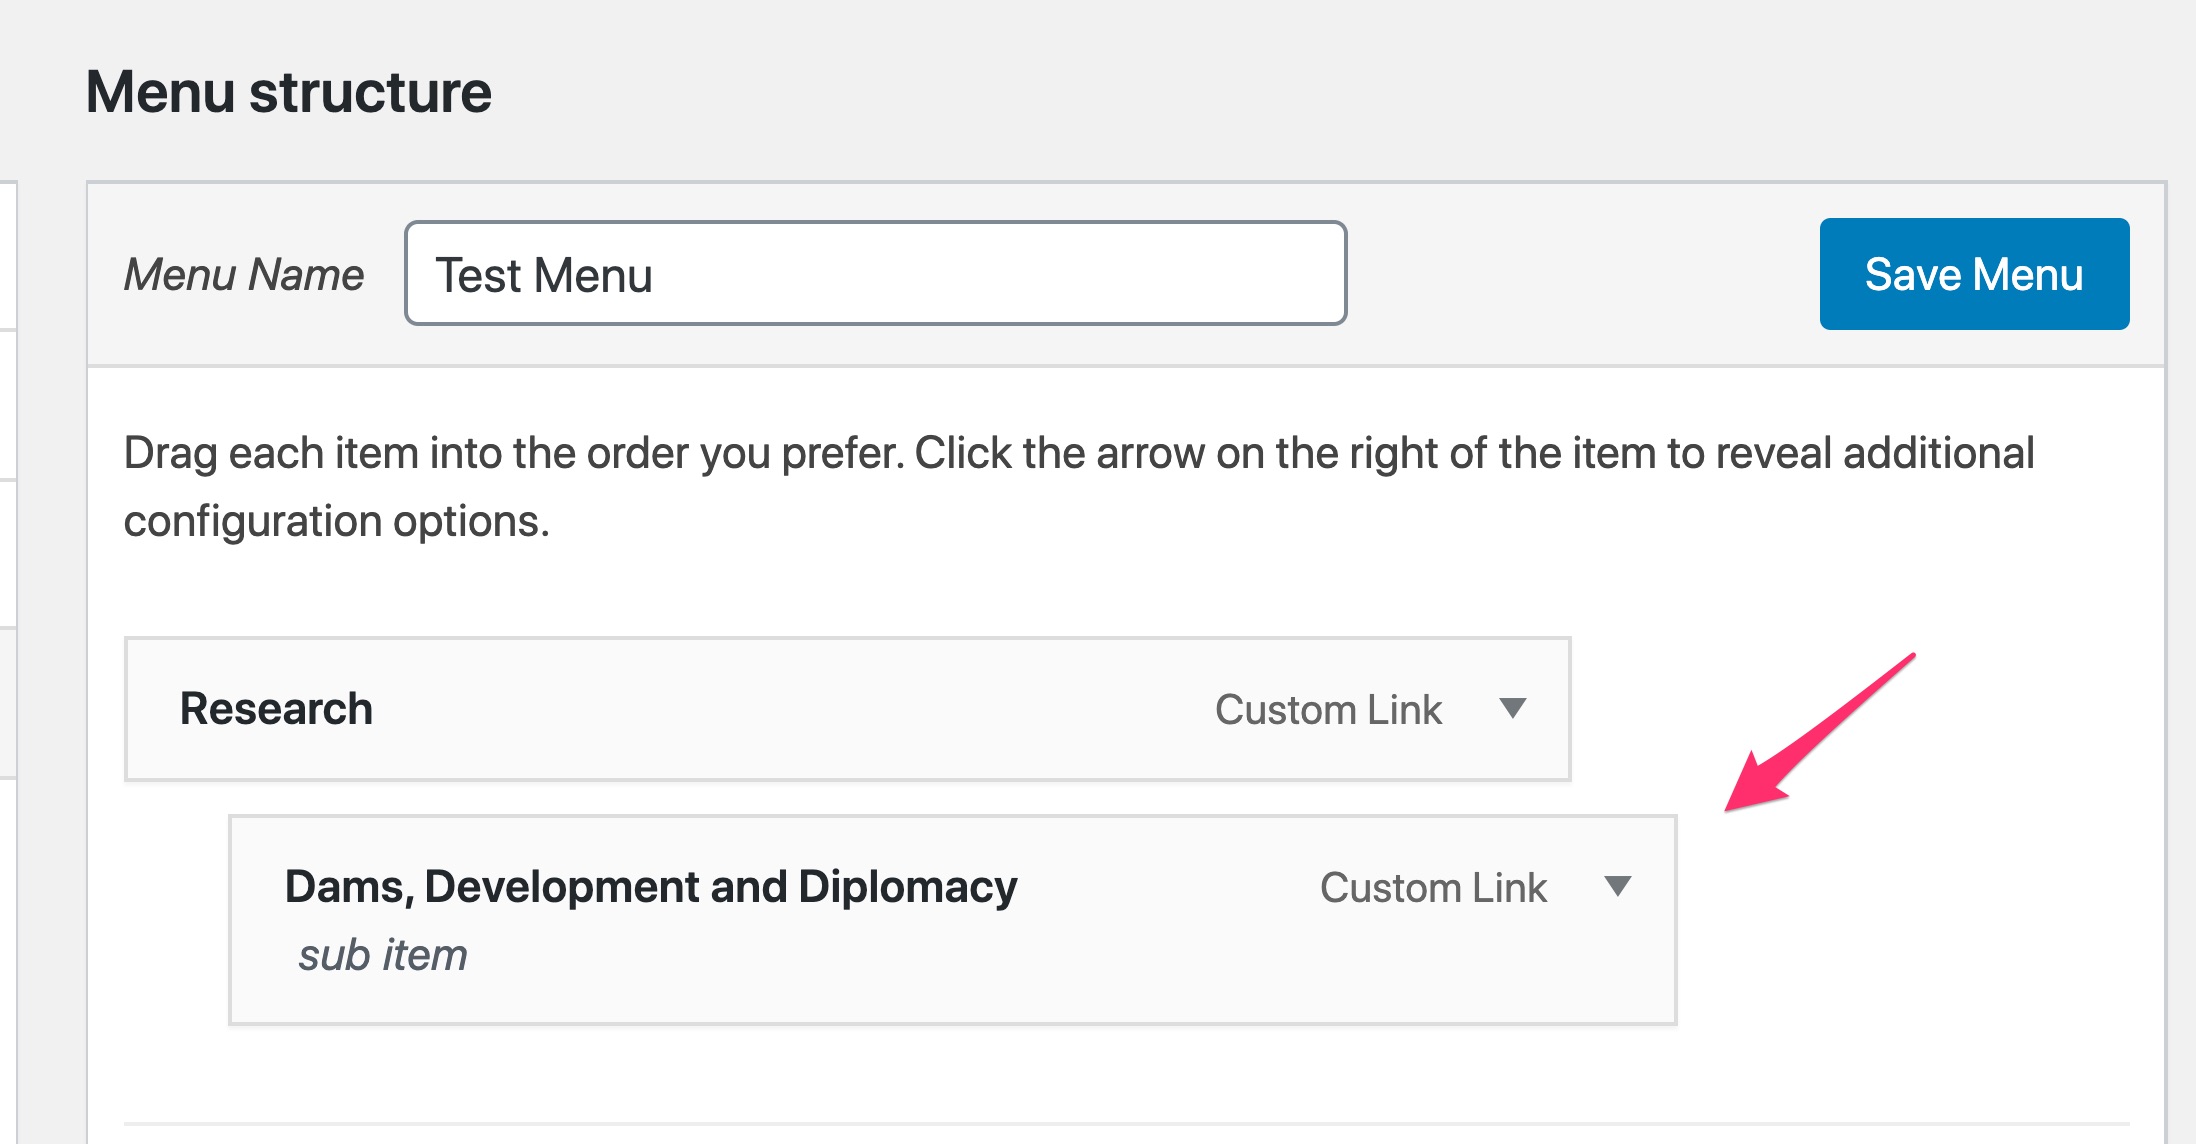The image size is (2196, 1144).
Task: Click the italic sub item label
Action: coord(383,955)
